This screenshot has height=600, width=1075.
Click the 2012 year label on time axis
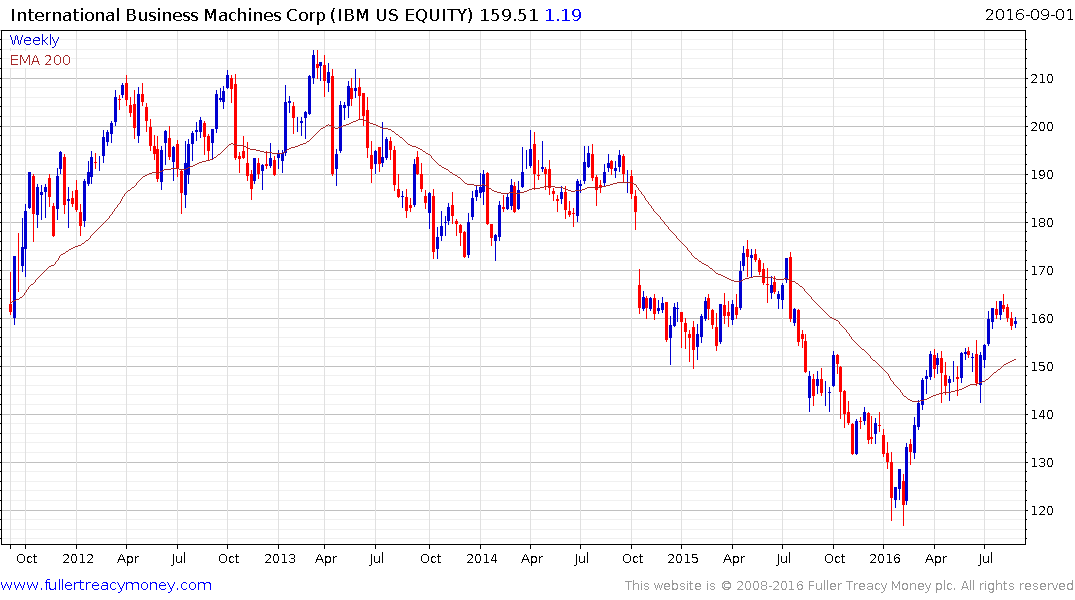[77, 558]
